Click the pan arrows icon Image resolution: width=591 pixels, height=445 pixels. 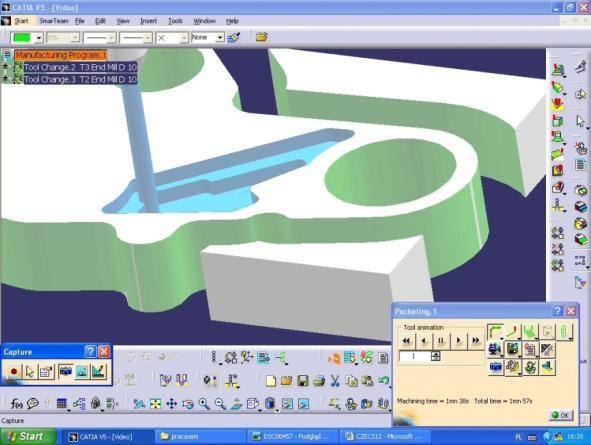[x=171, y=404]
